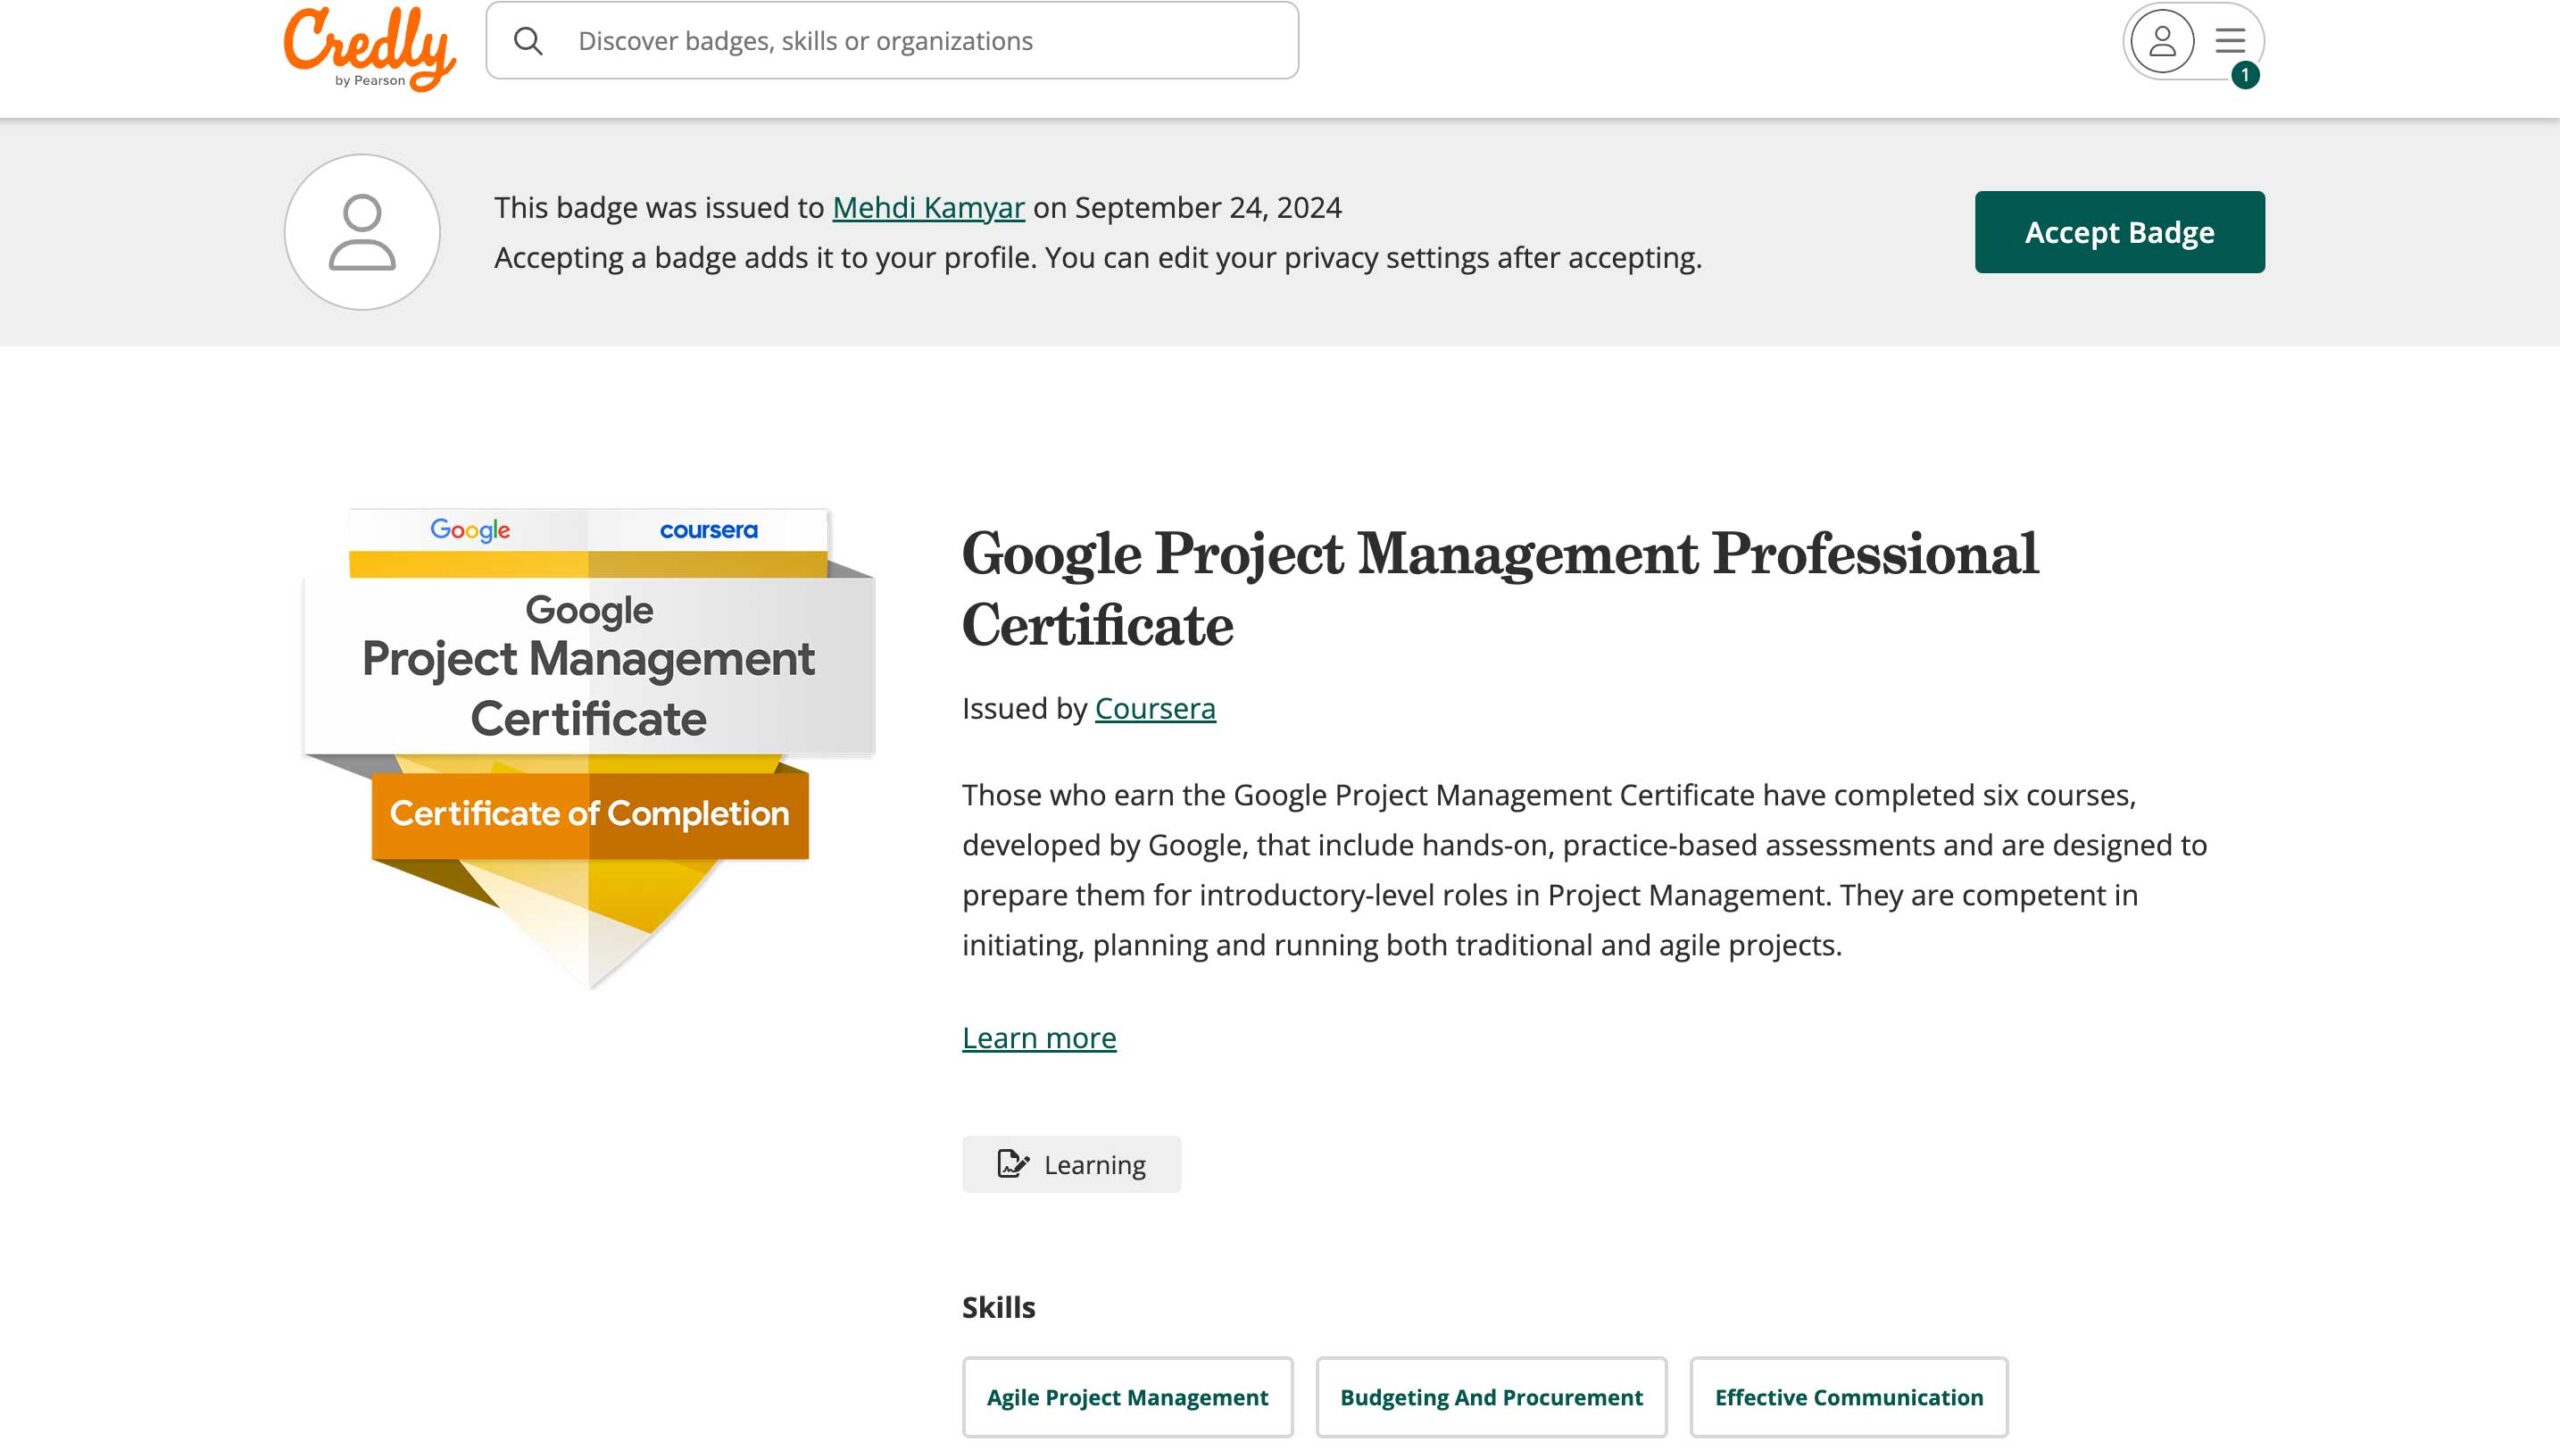This screenshot has height=1450, width=2560.
Task: Click the Coursera logo on badge
Action: 708,530
